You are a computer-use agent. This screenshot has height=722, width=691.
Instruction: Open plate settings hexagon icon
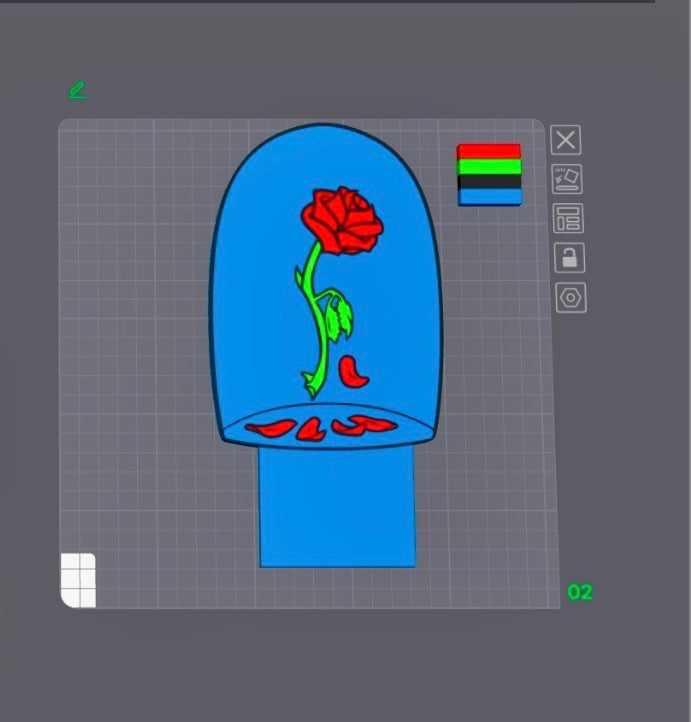pyautogui.click(x=570, y=298)
